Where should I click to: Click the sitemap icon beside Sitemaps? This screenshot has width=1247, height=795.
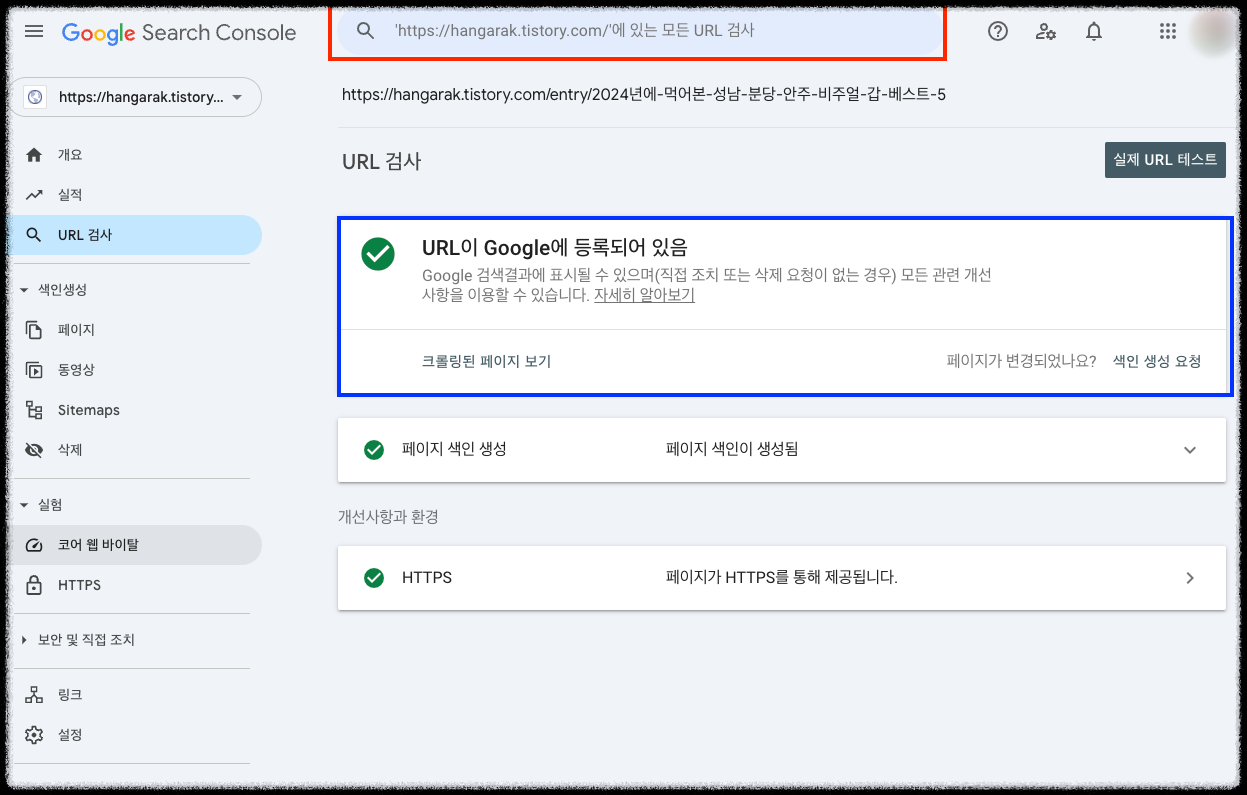tap(34, 410)
